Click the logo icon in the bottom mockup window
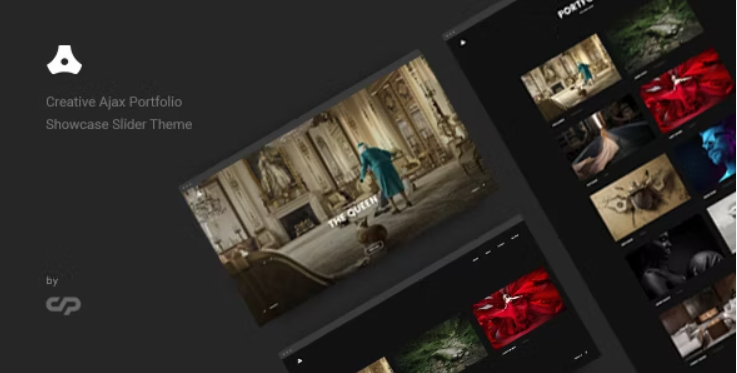Image resolution: width=737 pixels, height=373 pixels. (300, 361)
